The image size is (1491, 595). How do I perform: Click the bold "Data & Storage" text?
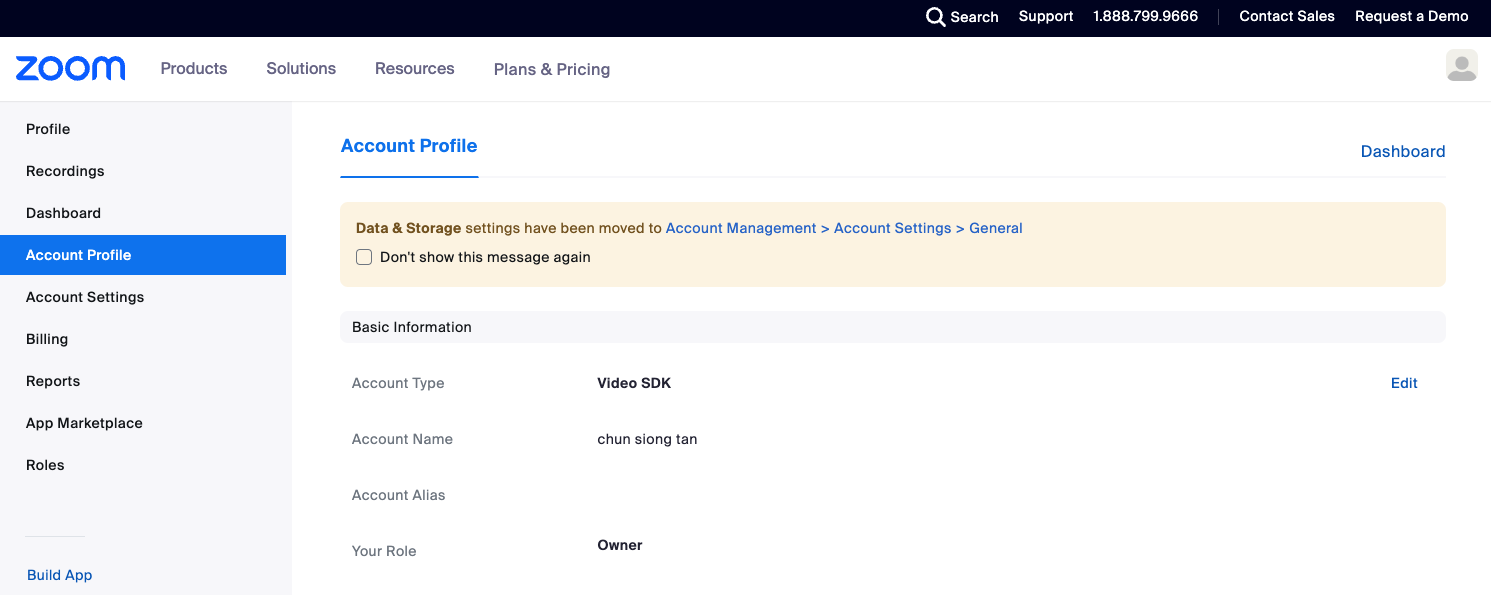tap(409, 228)
